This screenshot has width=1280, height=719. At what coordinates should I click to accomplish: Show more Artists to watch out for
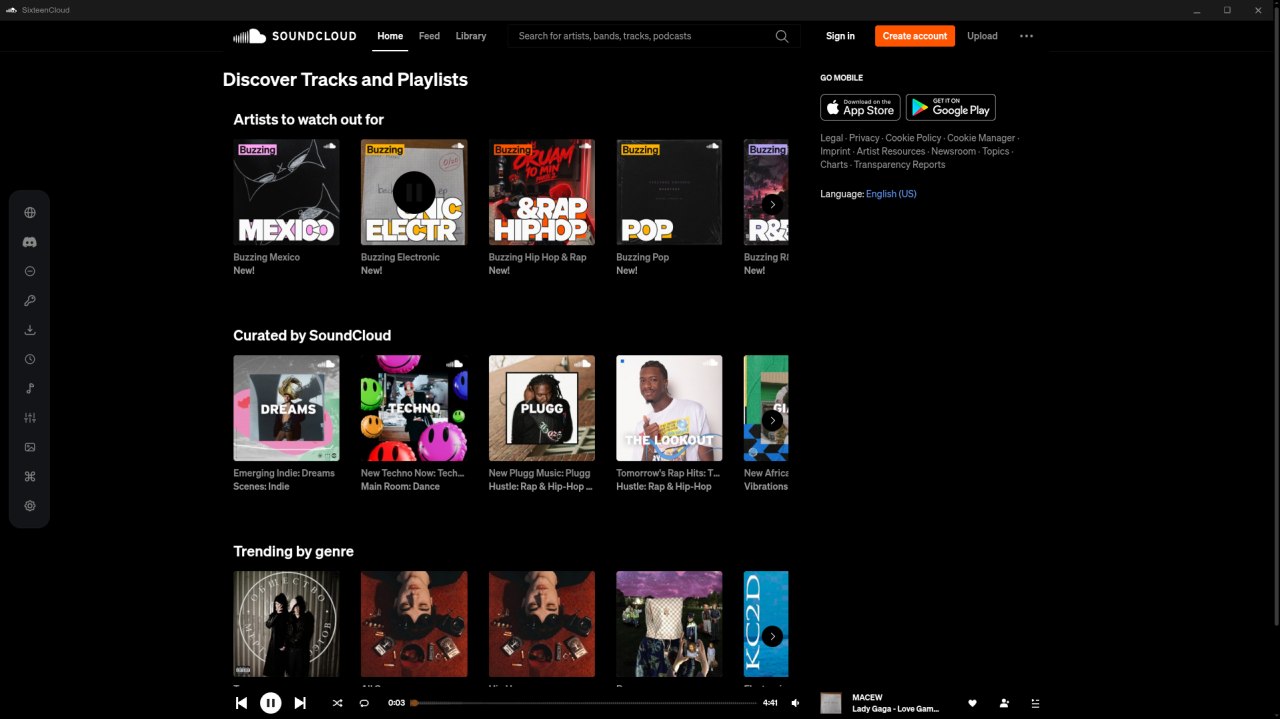[772, 204]
